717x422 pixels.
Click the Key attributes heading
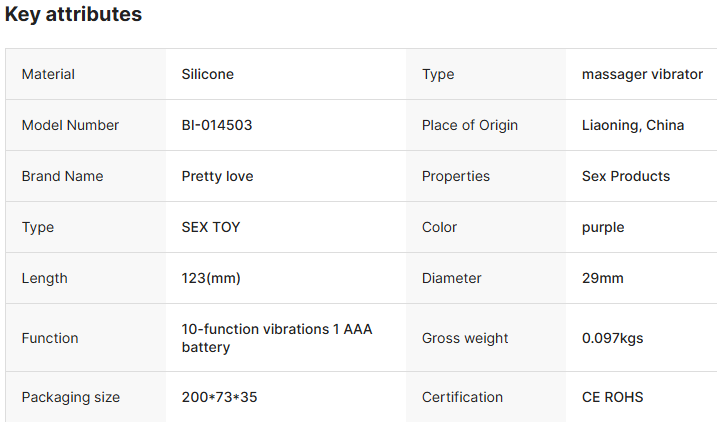point(73,14)
